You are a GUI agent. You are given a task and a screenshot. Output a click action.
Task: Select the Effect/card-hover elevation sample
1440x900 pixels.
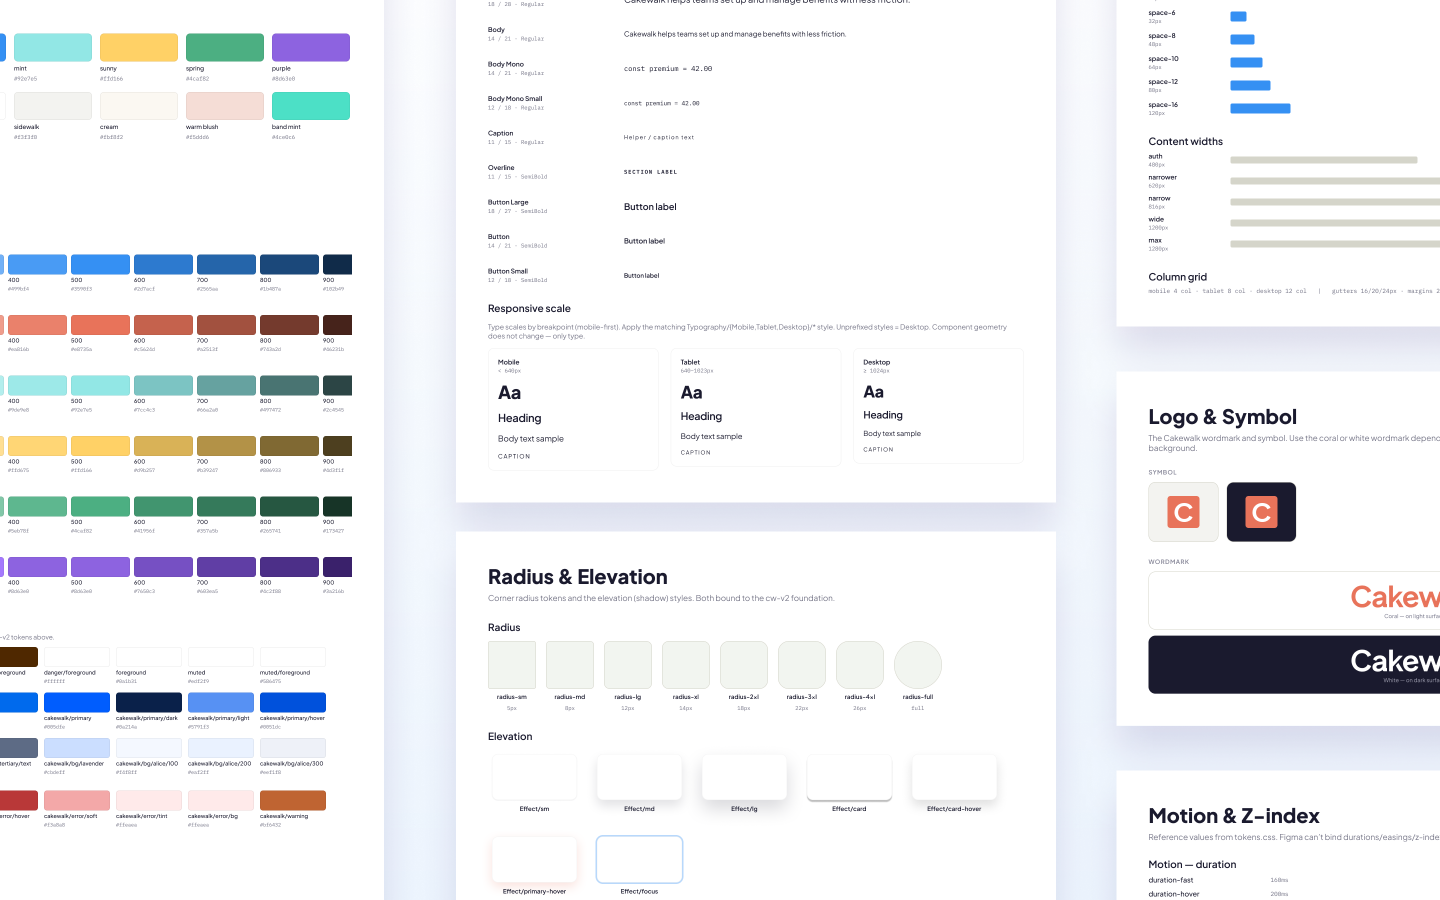(x=954, y=777)
